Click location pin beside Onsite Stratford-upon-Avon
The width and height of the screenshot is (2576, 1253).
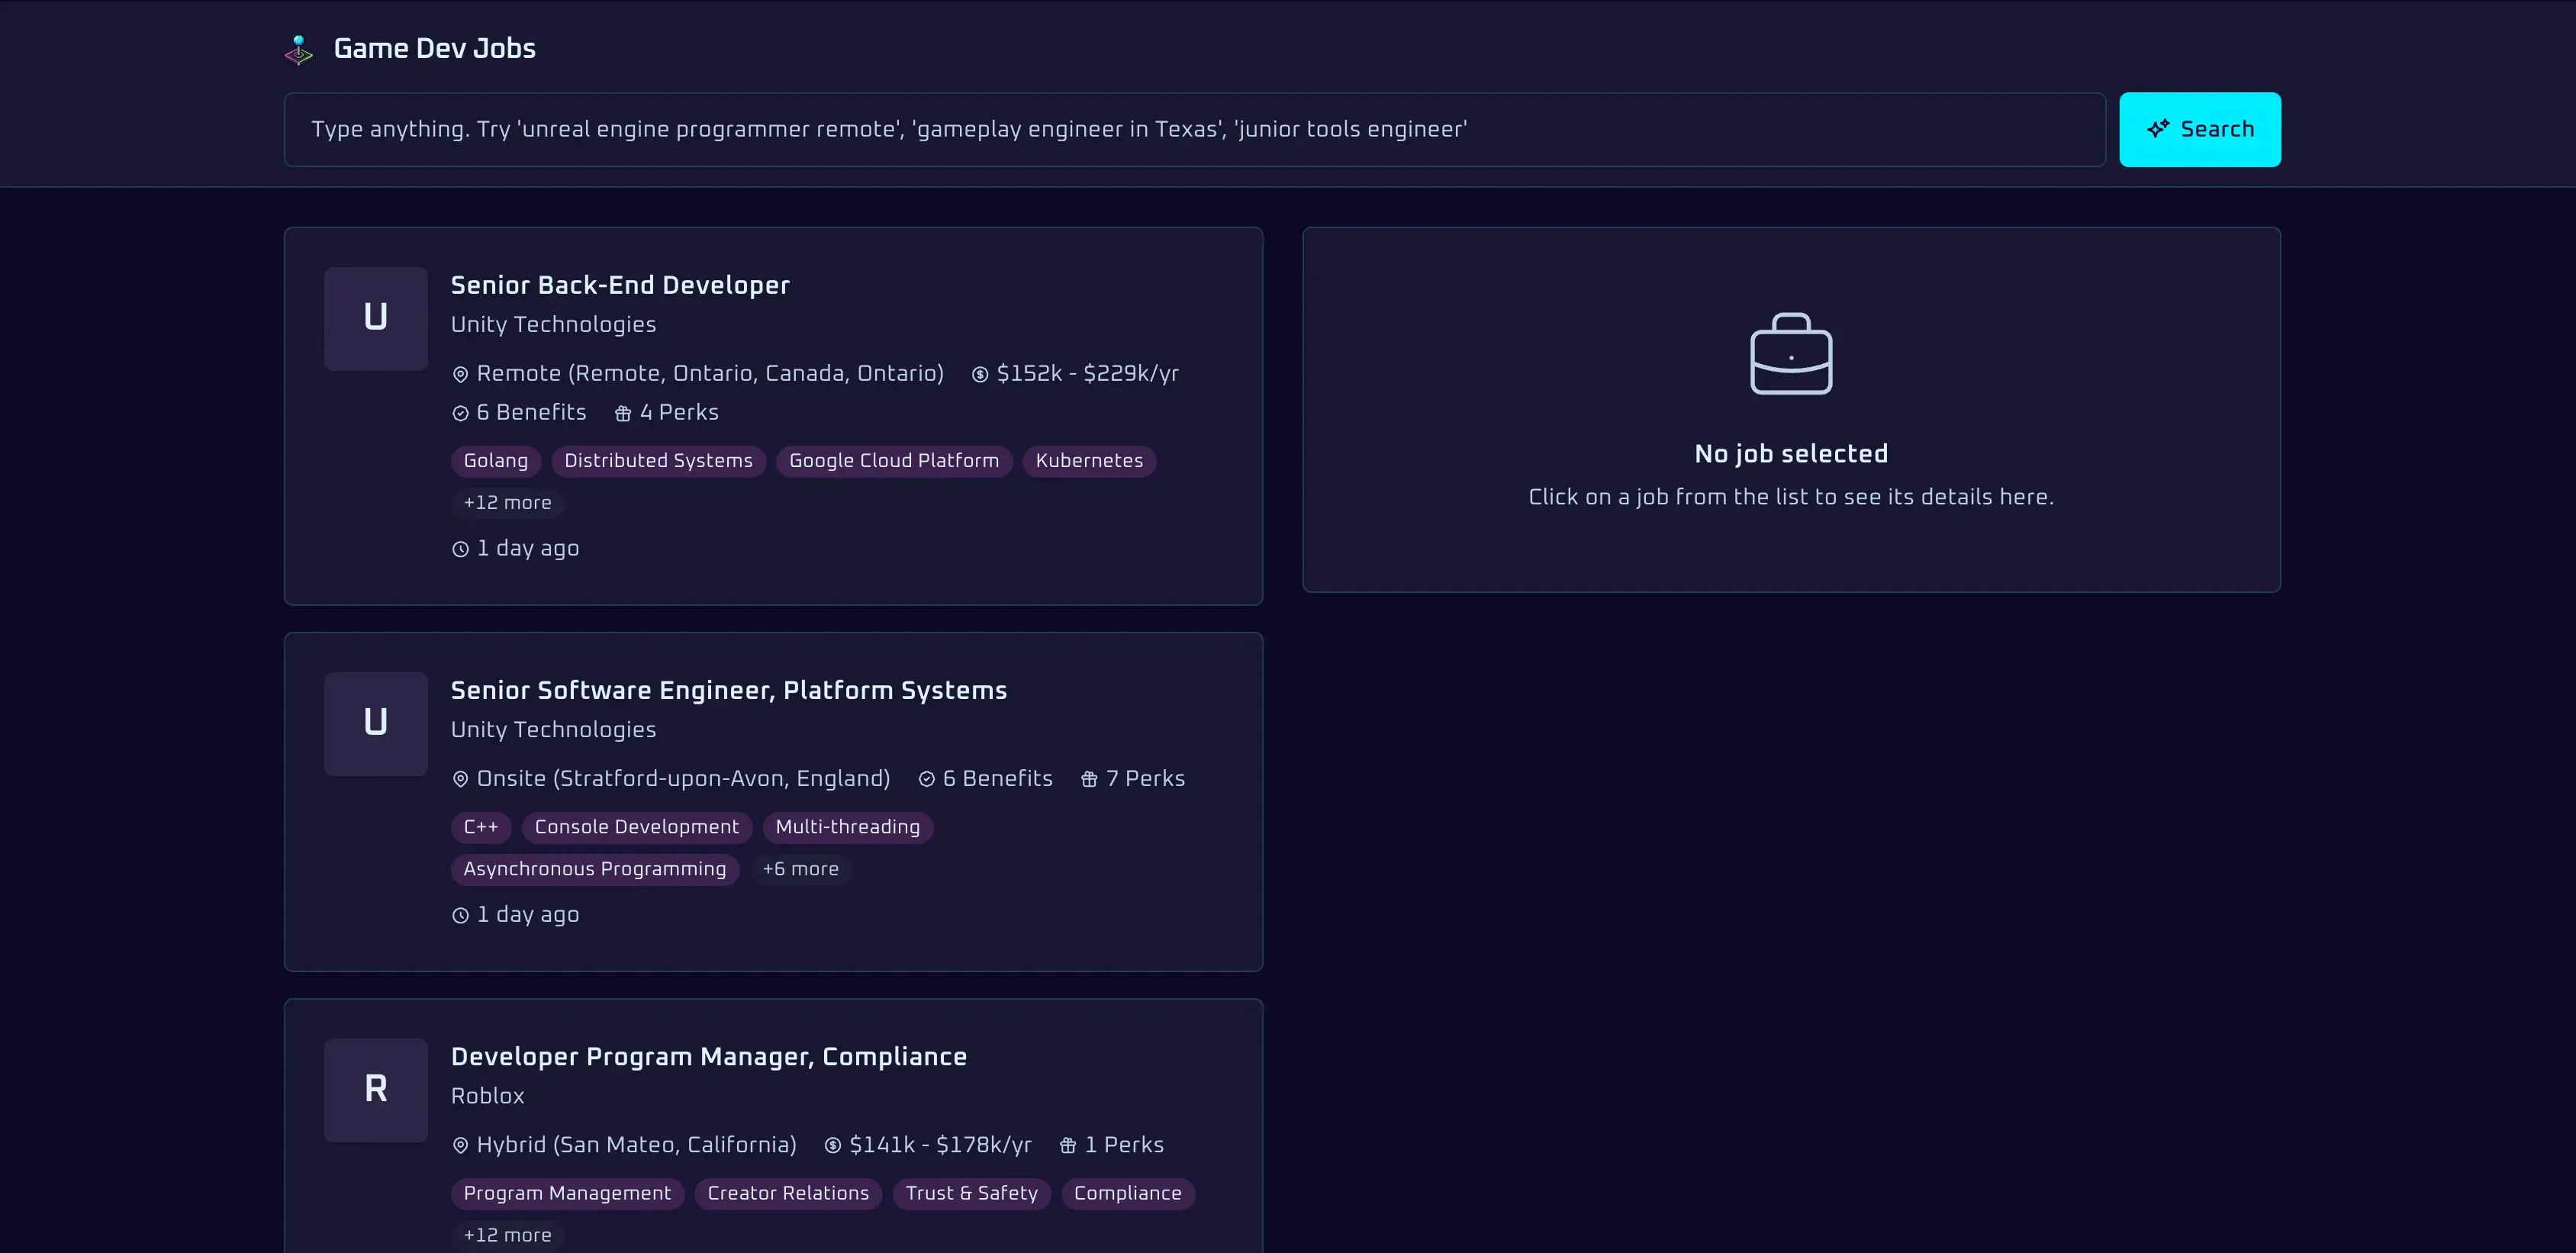click(460, 779)
